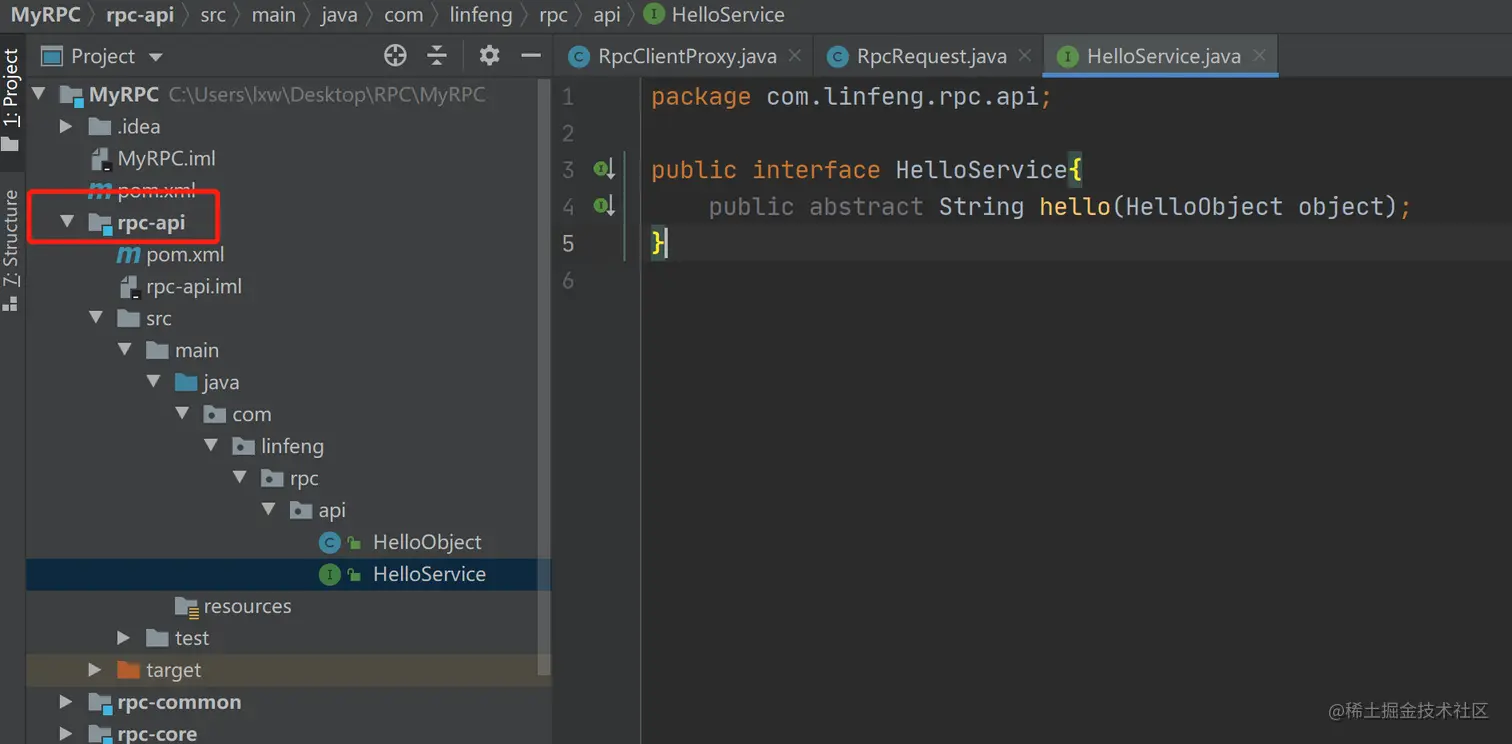
Task: Click HelloService in the breadcrumb bar
Action: (715, 15)
